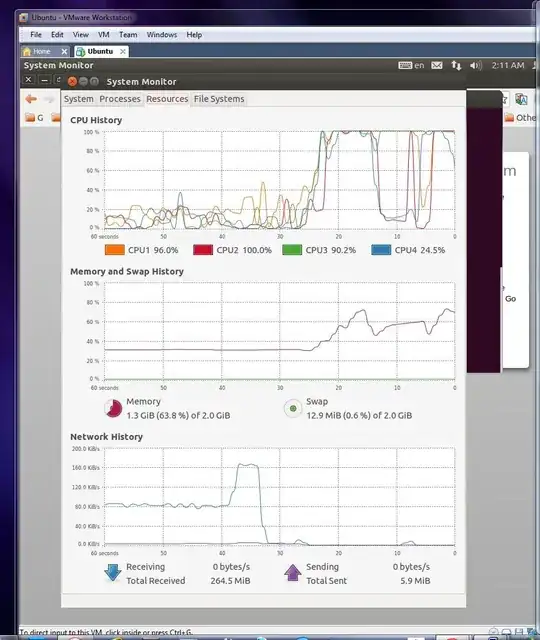The height and width of the screenshot is (640, 540).
Task: Click the Receiving blue down-arrow icon
Action: [113, 573]
